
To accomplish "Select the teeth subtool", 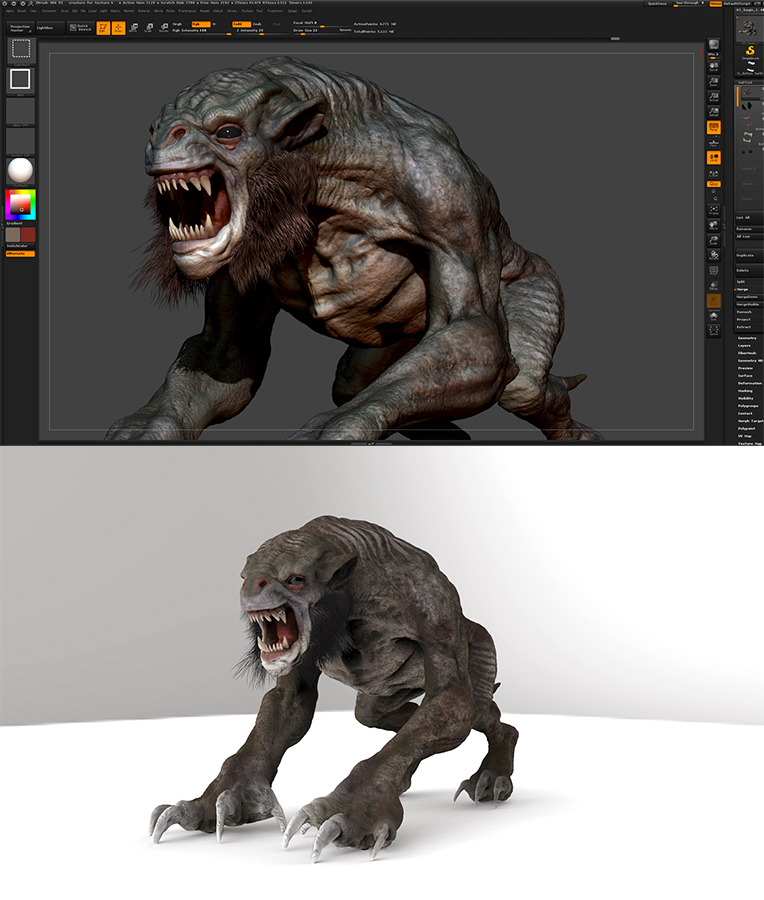I will coord(747,137).
